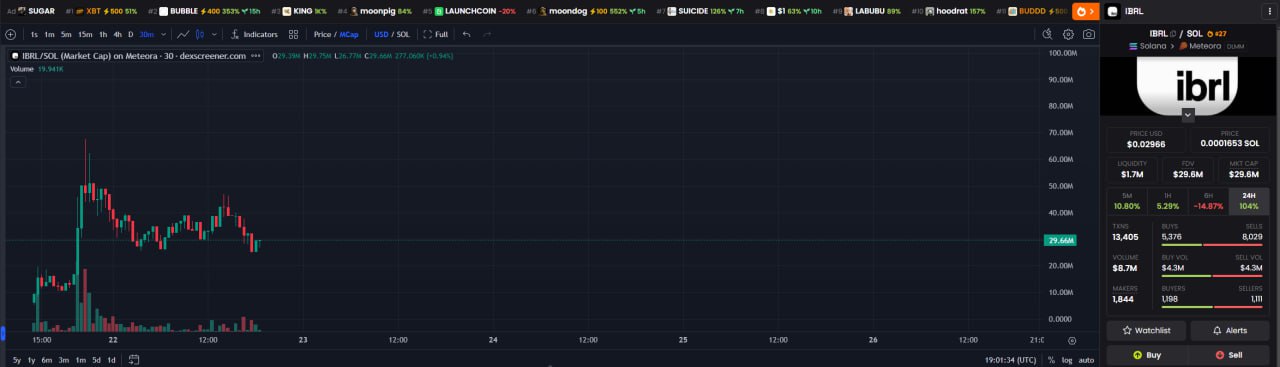Click the compare or add symbol plus icon
Screen dimensions: 1280x367
pyautogui.click(x=10, y=34)
